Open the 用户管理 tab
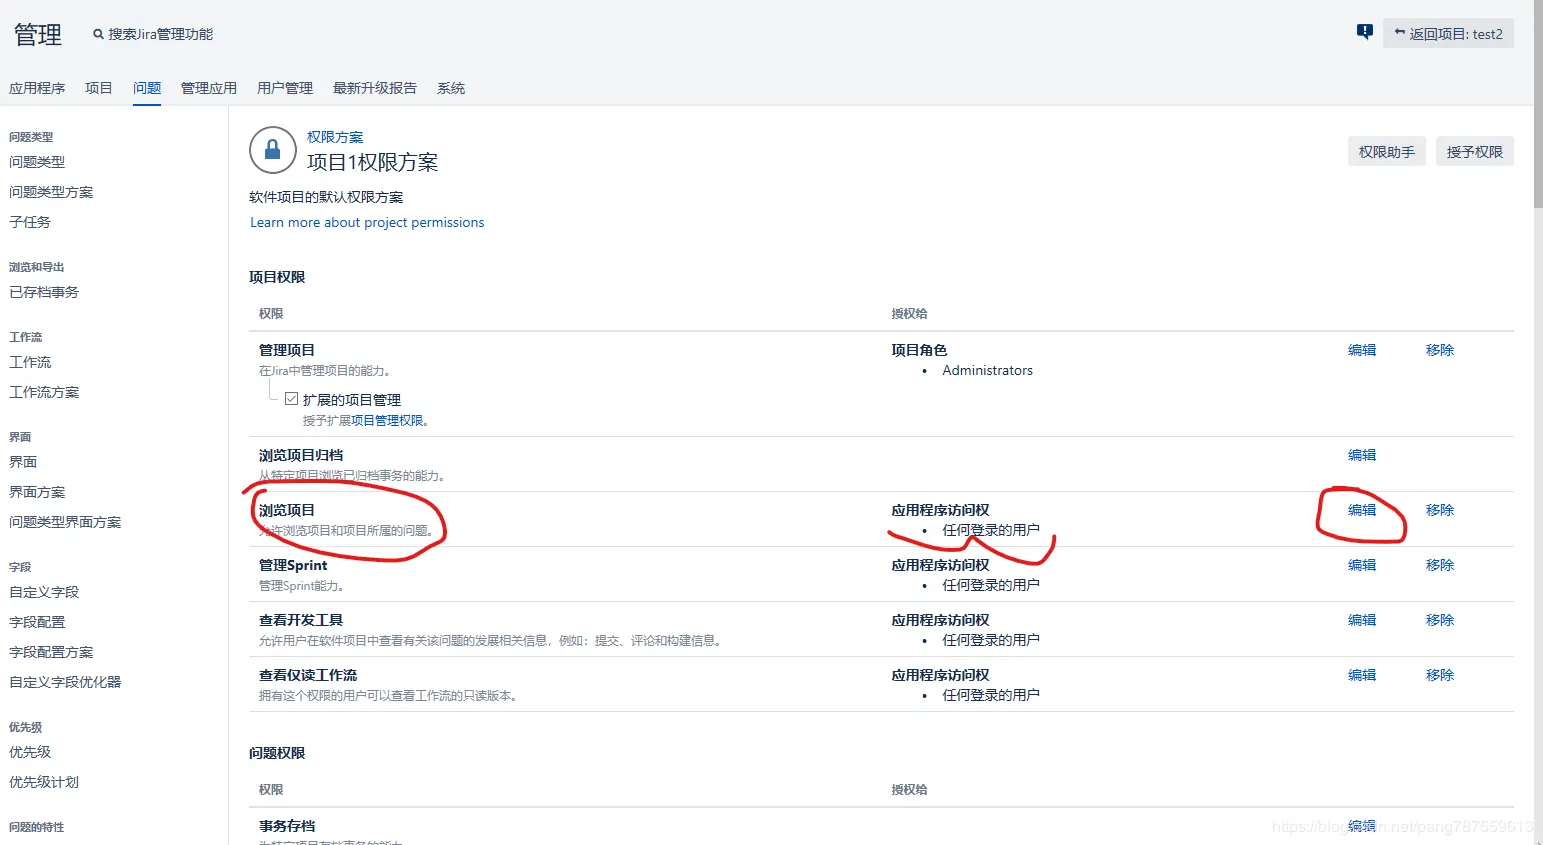Image resolution: width=1543 pixels, height=845 pixels. coord(284,88)
